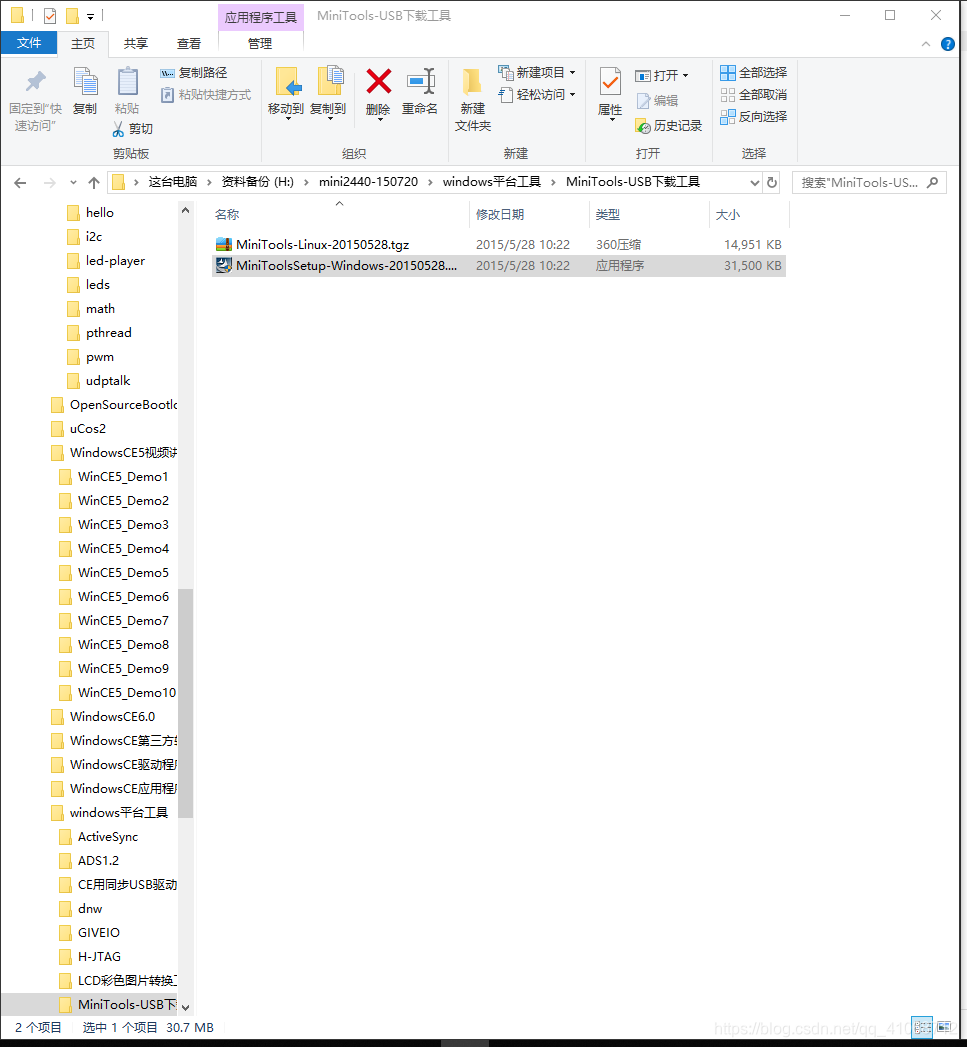Select MiniToolsSetup-Windows-20150528 application file
The height and width of the screenshot is (1047, 967).
pos(498,266)
